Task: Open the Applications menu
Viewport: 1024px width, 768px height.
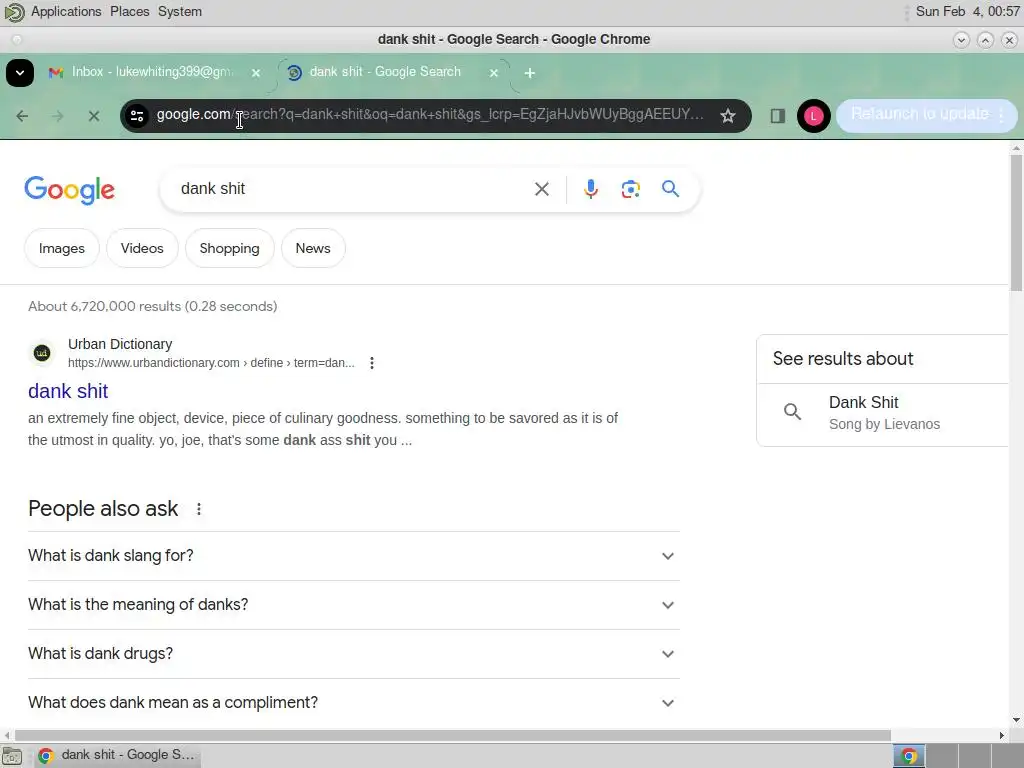Action: [66, 12]
